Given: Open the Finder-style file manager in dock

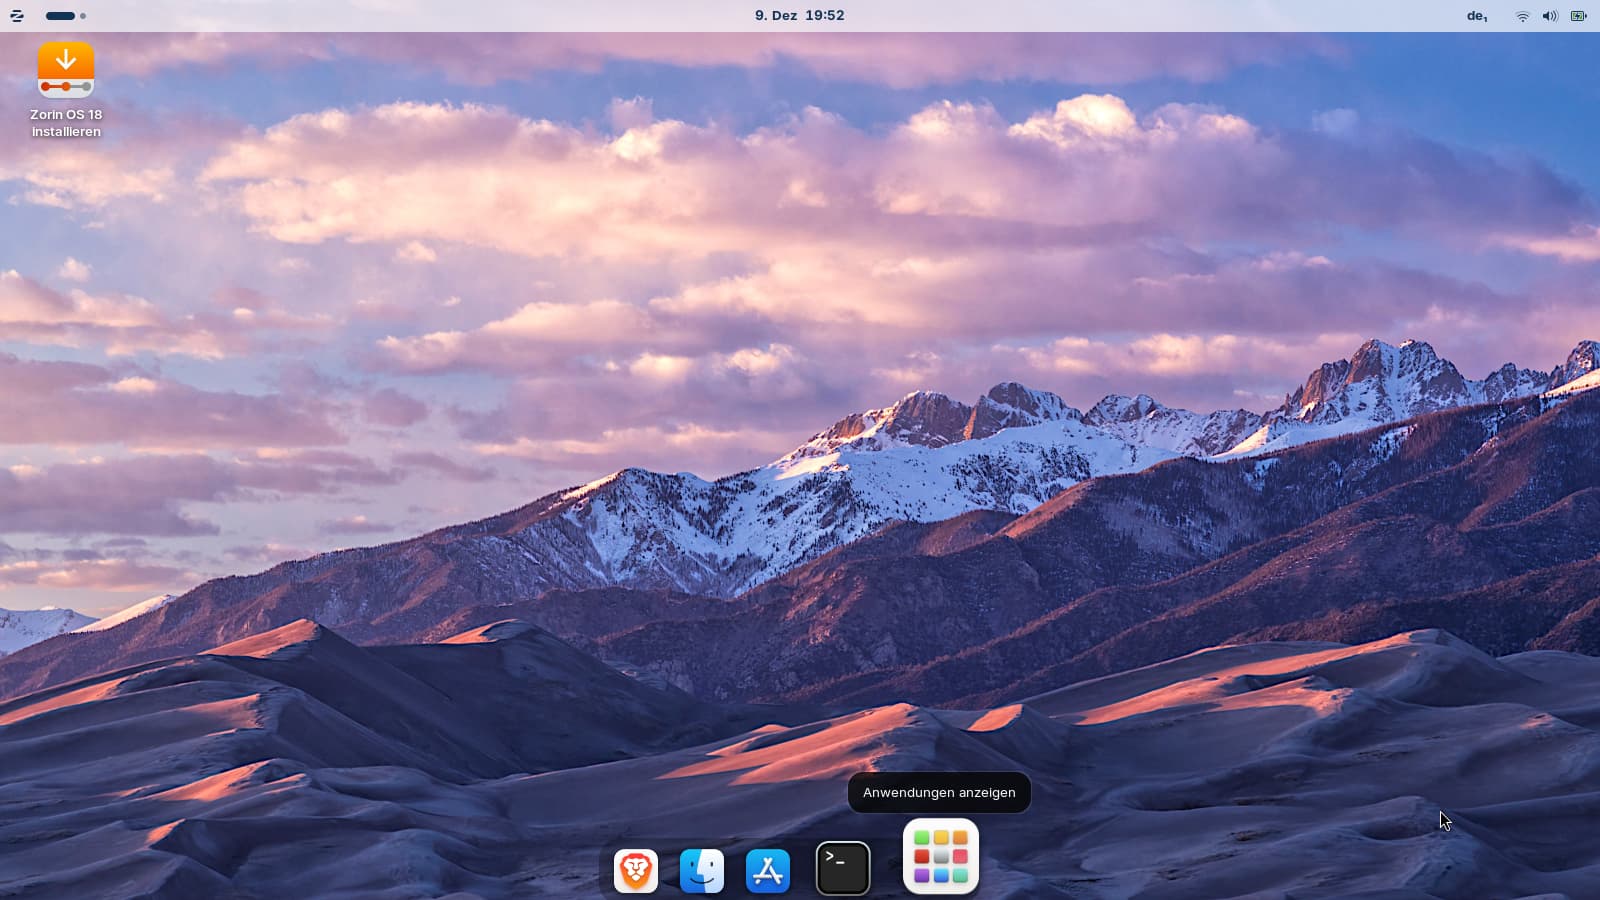Looking at the screenshot, I should [x=702, y=870].
